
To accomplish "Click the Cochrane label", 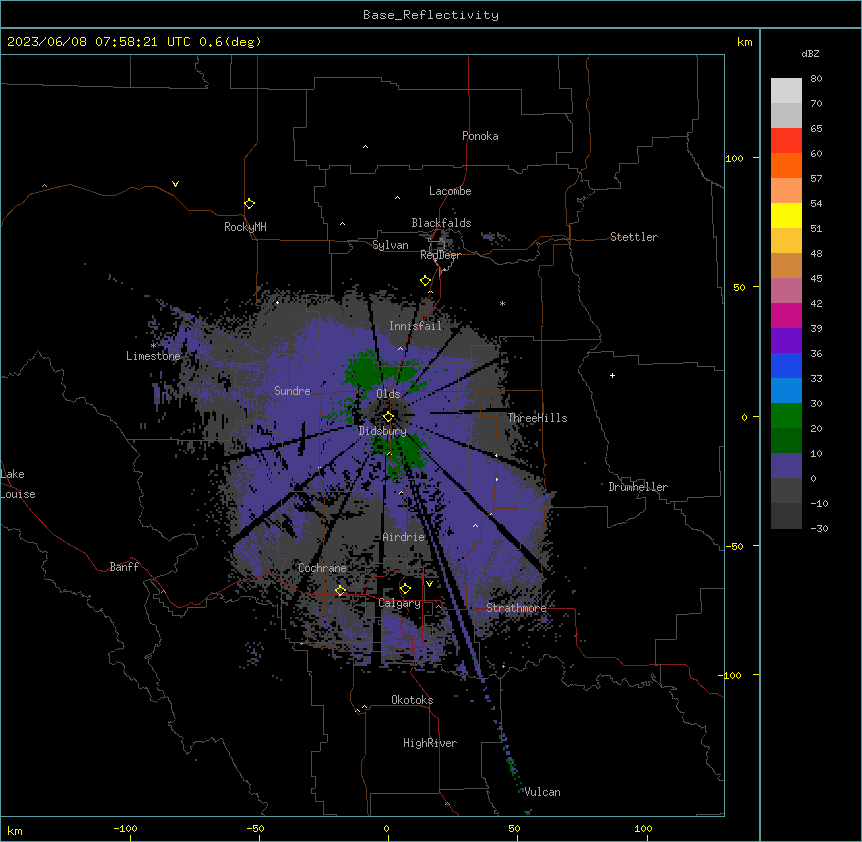I will (x=322, y=568).
